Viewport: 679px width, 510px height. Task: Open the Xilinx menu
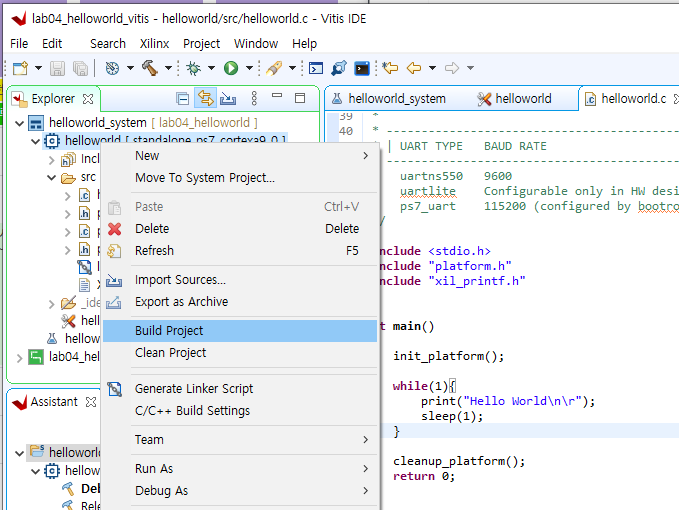pyautogui.click(x=154, y=44)
